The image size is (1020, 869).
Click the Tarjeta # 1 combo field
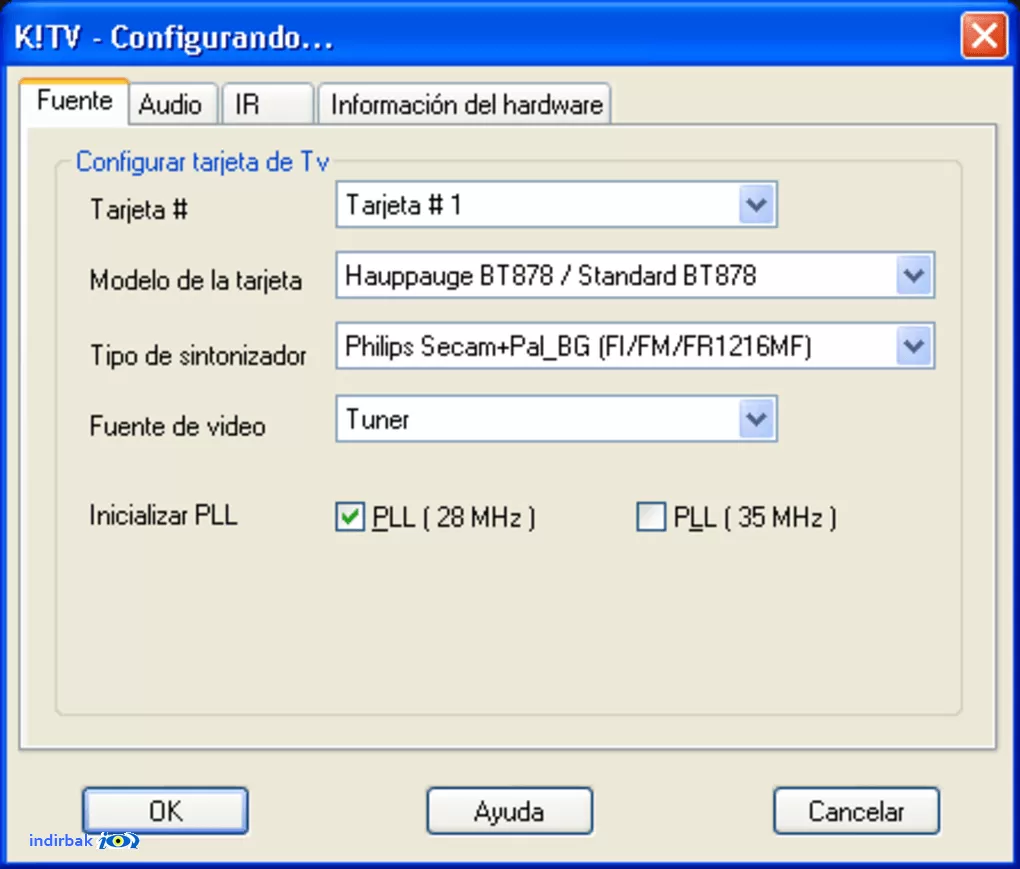point(556,205)
